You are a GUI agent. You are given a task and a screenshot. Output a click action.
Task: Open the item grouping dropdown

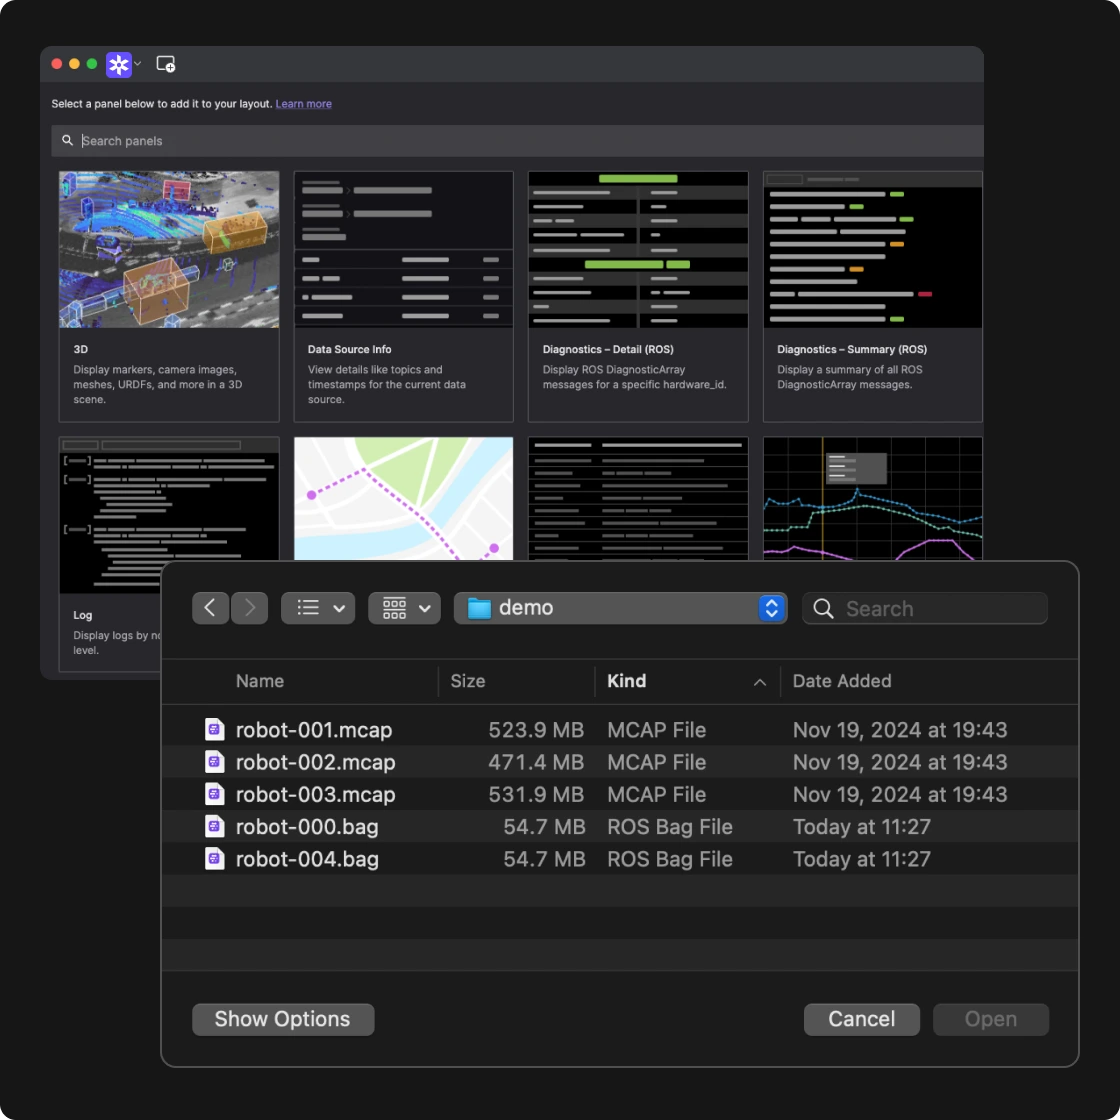404,607
